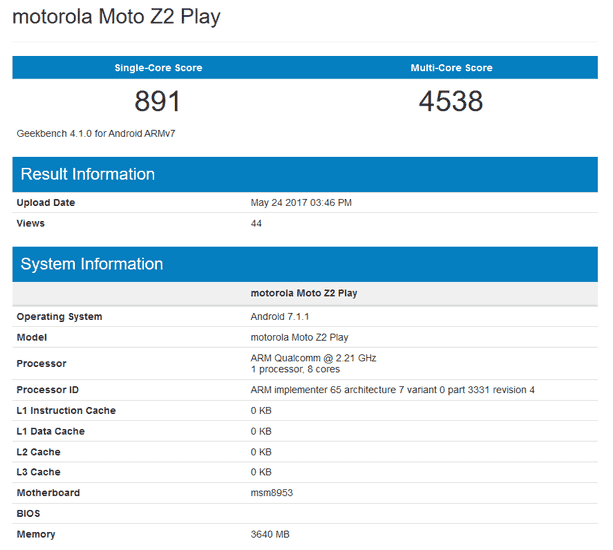Click the System Information section header

coord(92,264)
